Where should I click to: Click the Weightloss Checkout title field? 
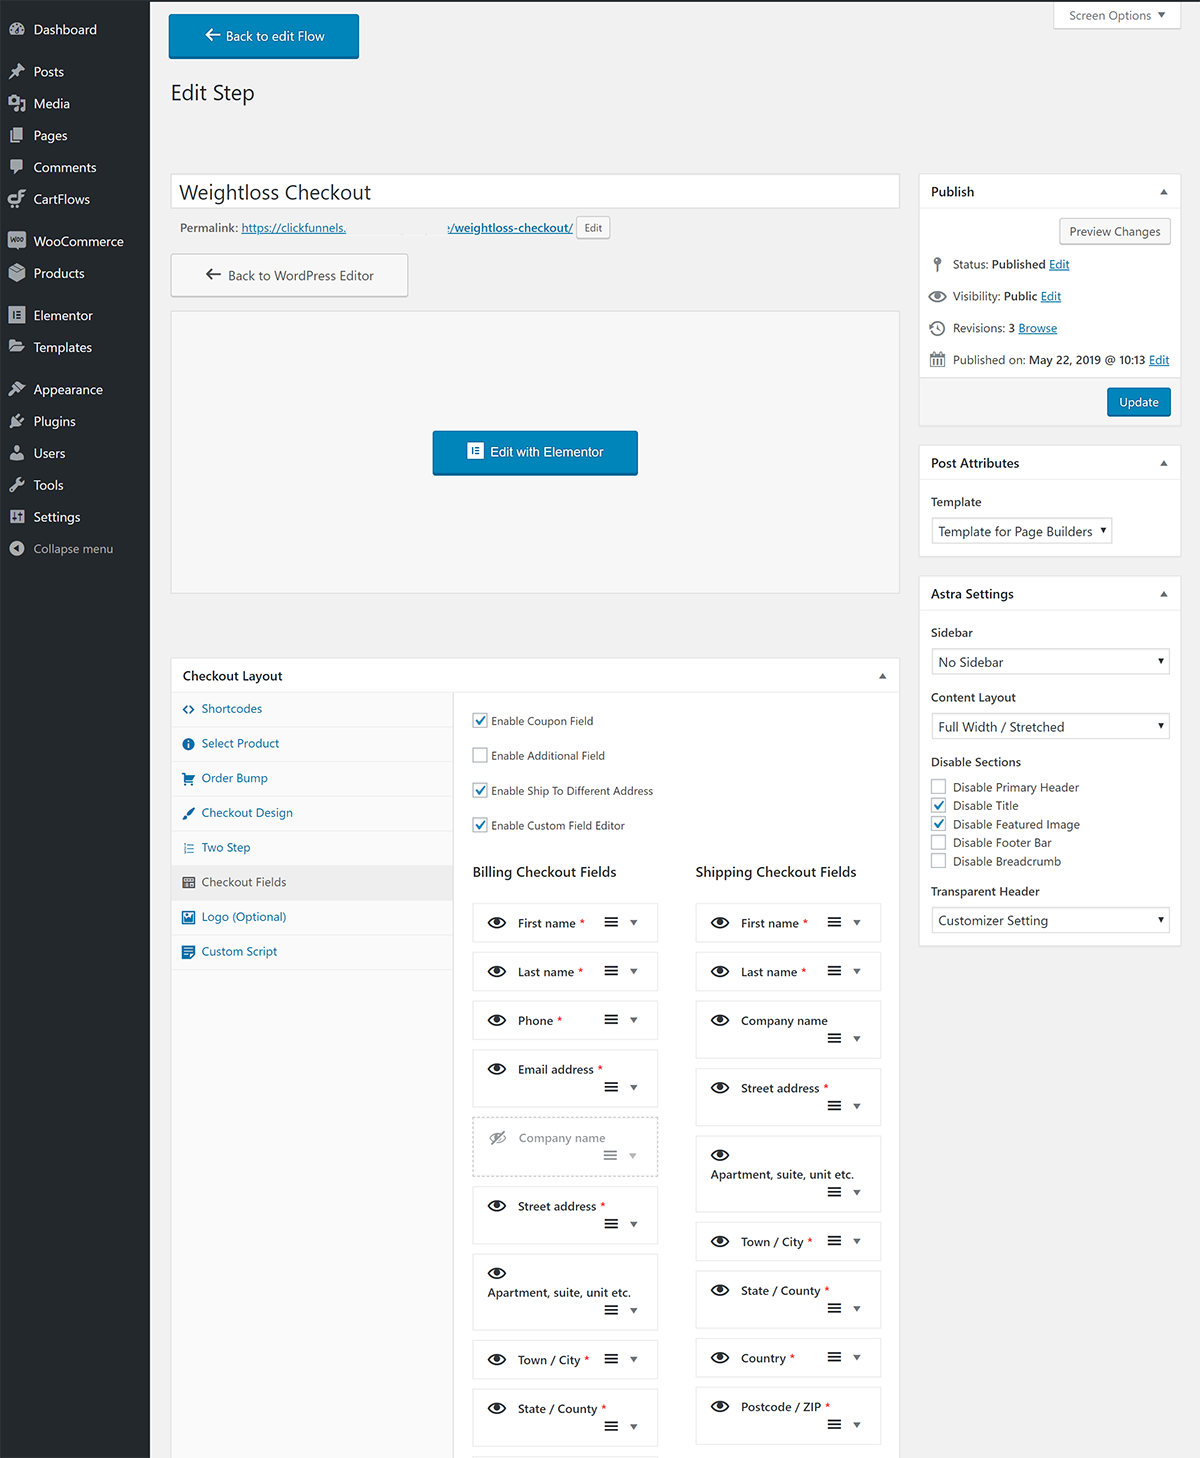(535, 192)
